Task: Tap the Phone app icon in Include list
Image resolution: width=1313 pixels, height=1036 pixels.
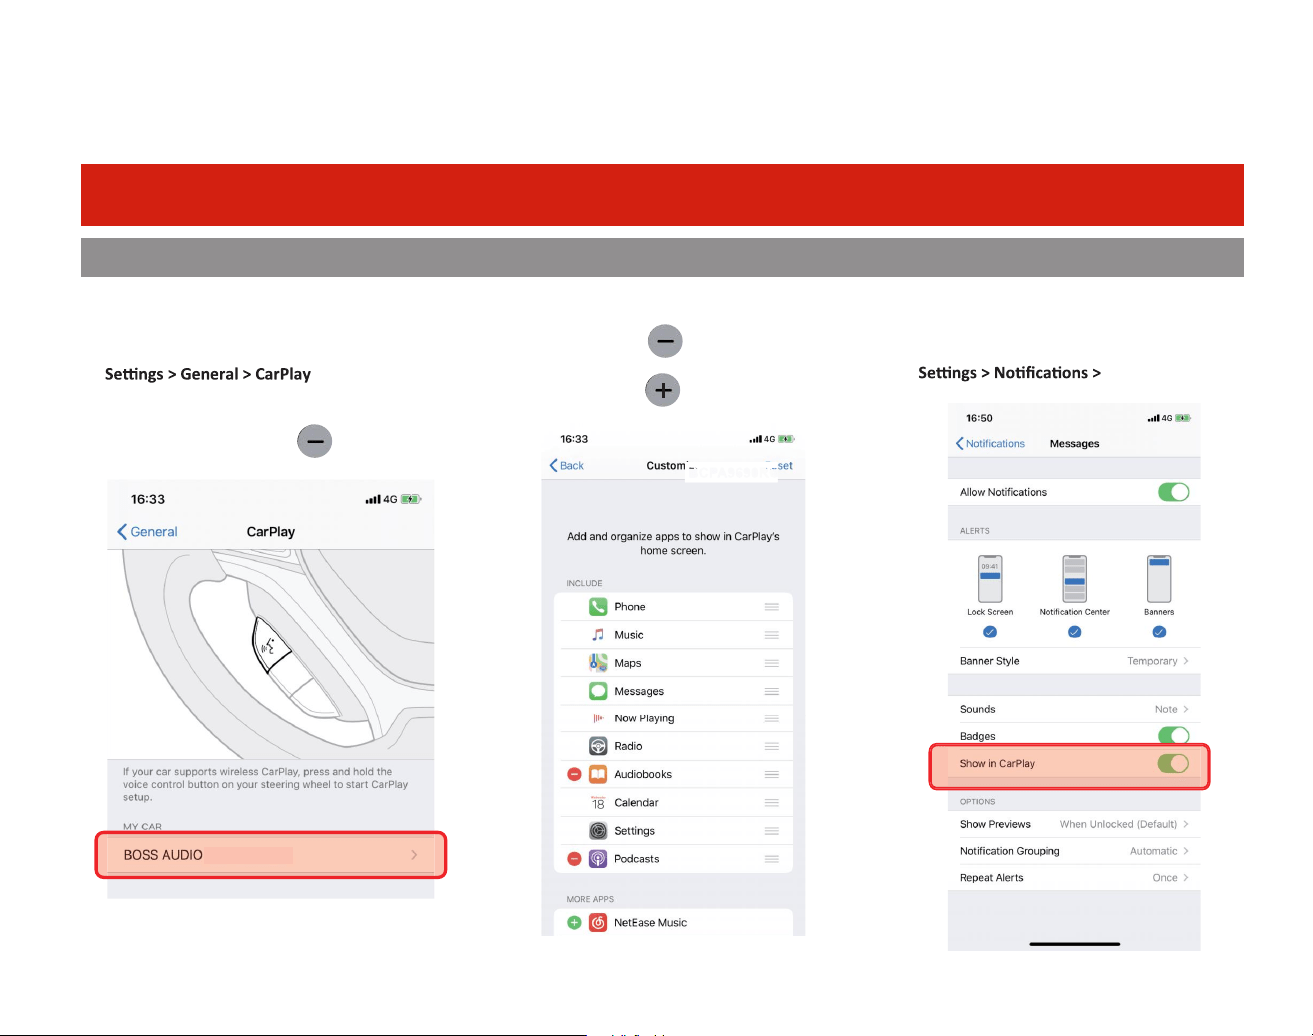Action: pyautogui.click(x=598, y=607)
